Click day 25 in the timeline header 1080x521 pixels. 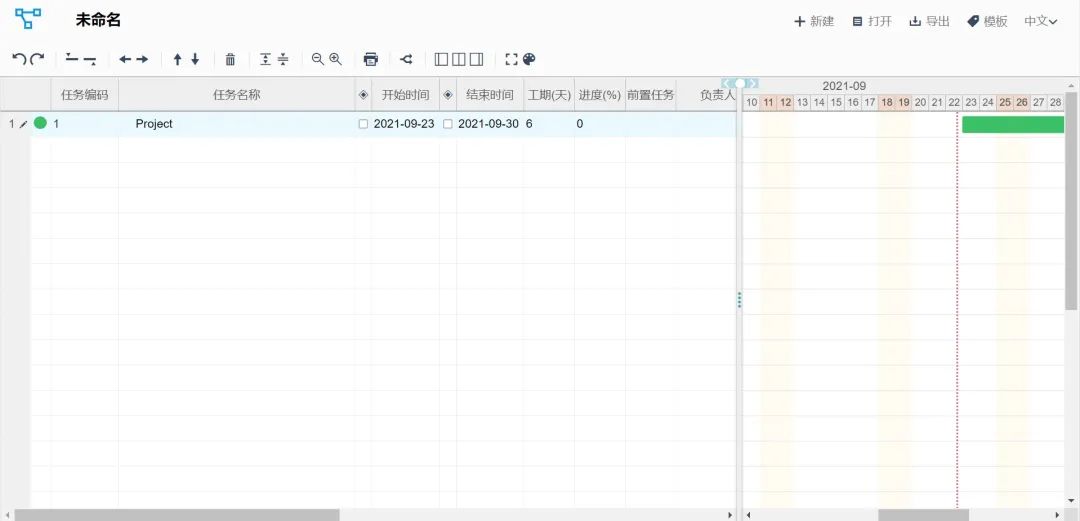(x=1005, y=103)
